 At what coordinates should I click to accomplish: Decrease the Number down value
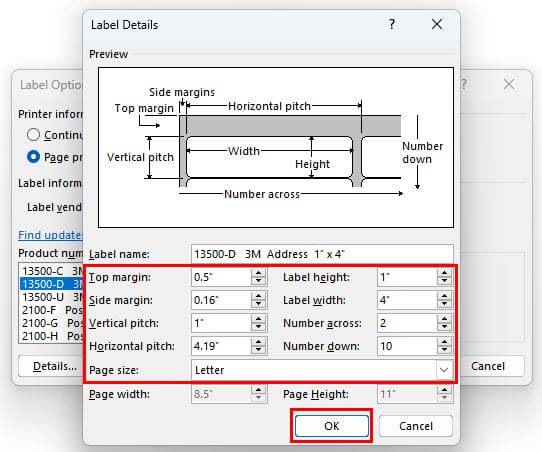point(445,350)
